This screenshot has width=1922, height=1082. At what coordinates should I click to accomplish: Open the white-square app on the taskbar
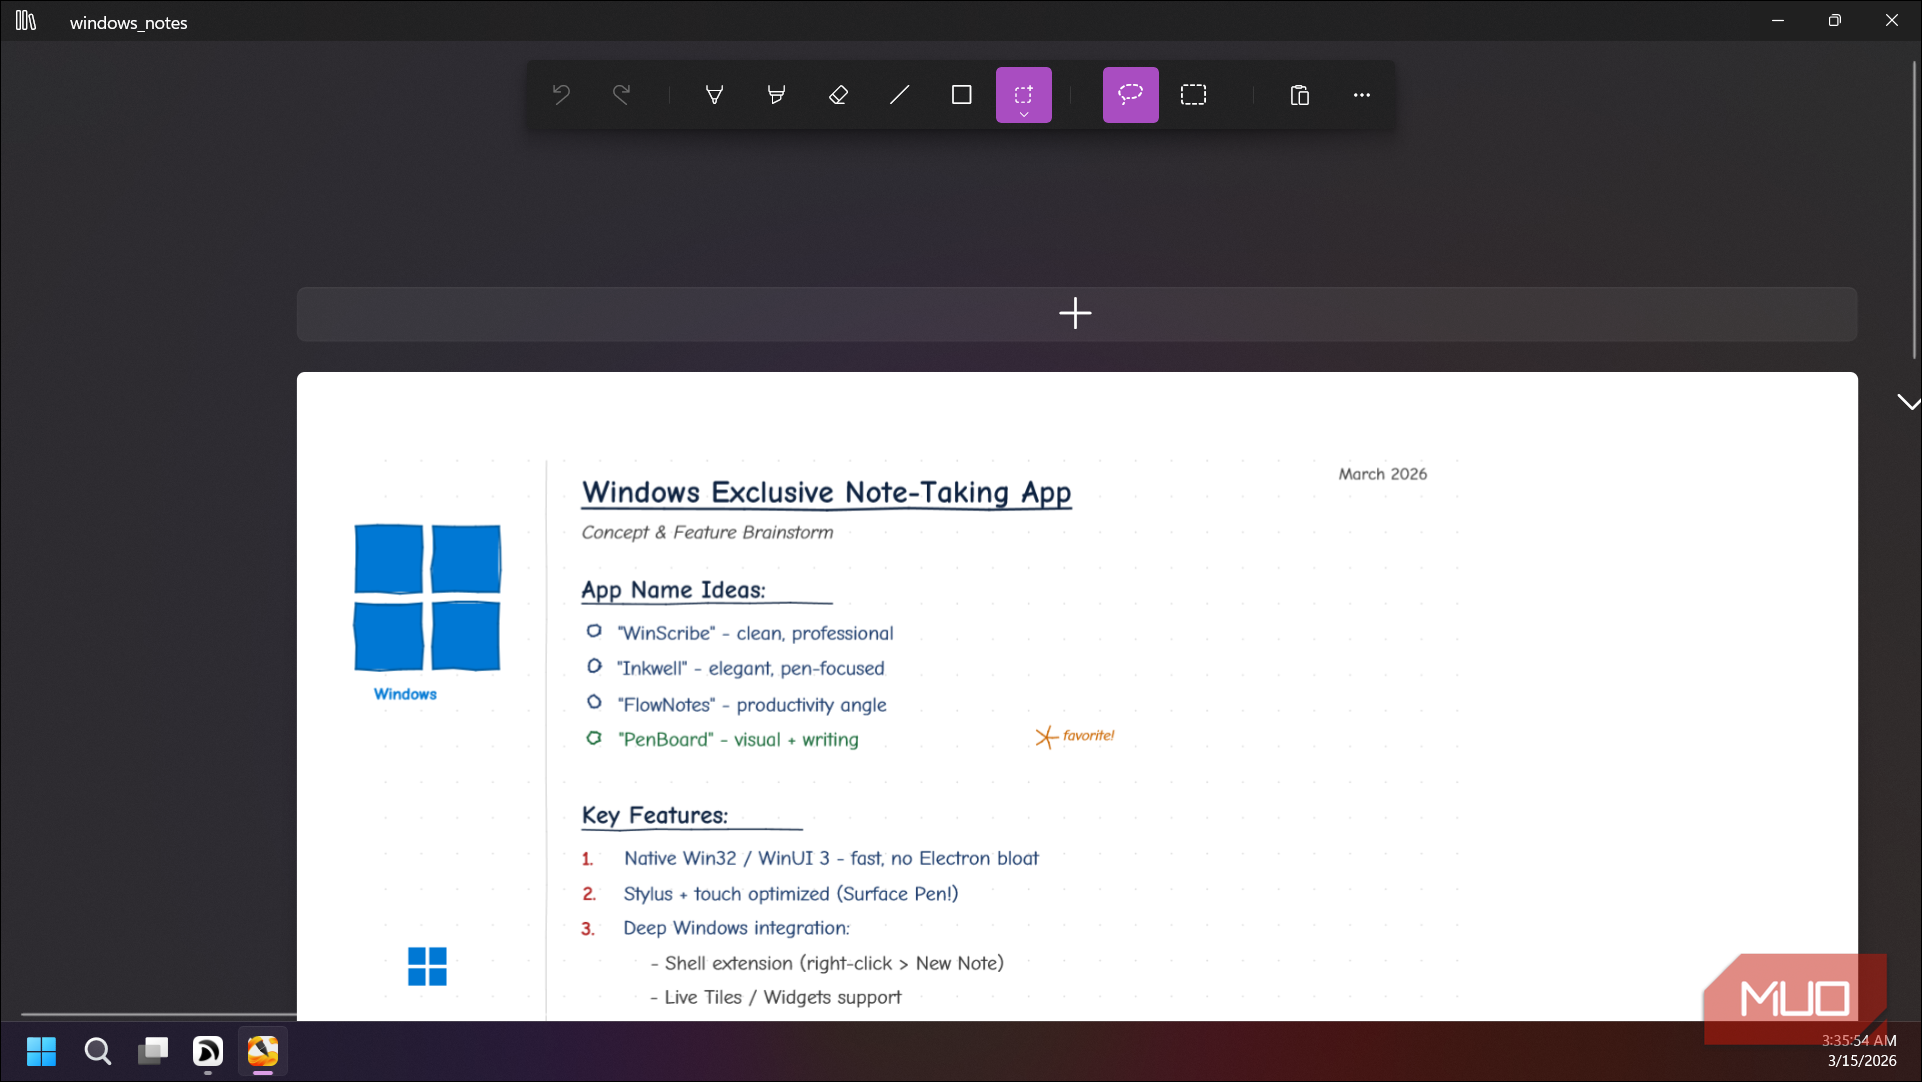point(208,1051)
